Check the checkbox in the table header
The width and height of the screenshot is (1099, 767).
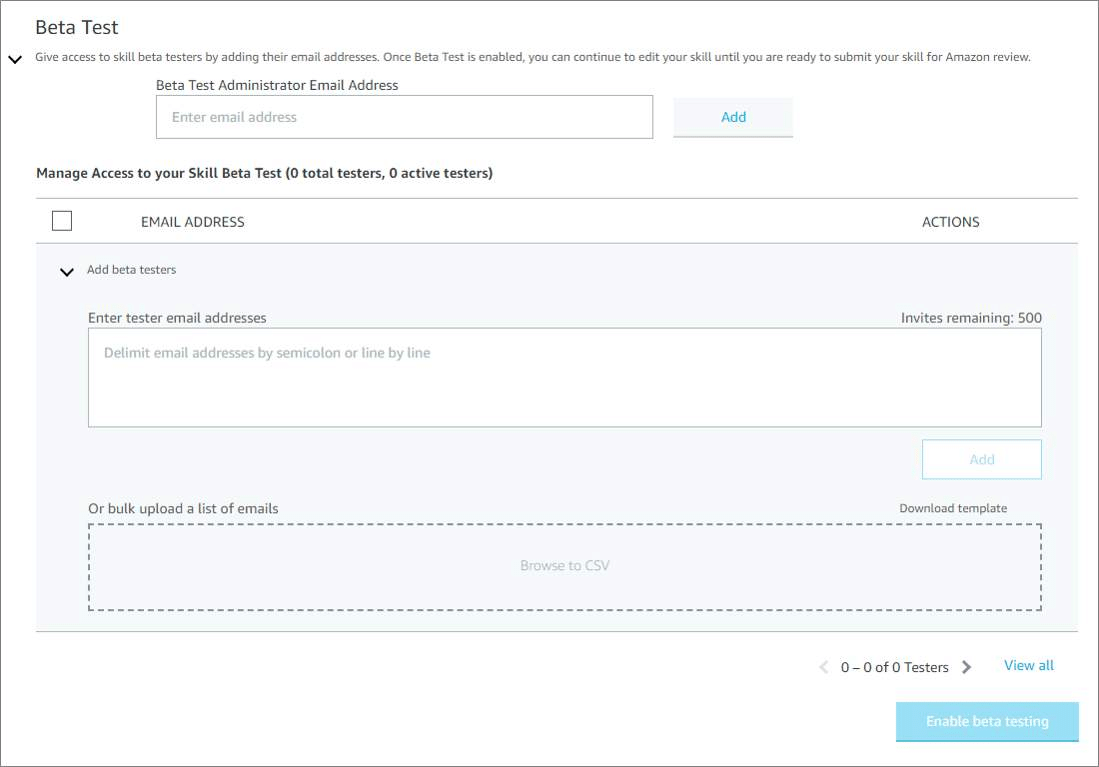click(61, 220)
